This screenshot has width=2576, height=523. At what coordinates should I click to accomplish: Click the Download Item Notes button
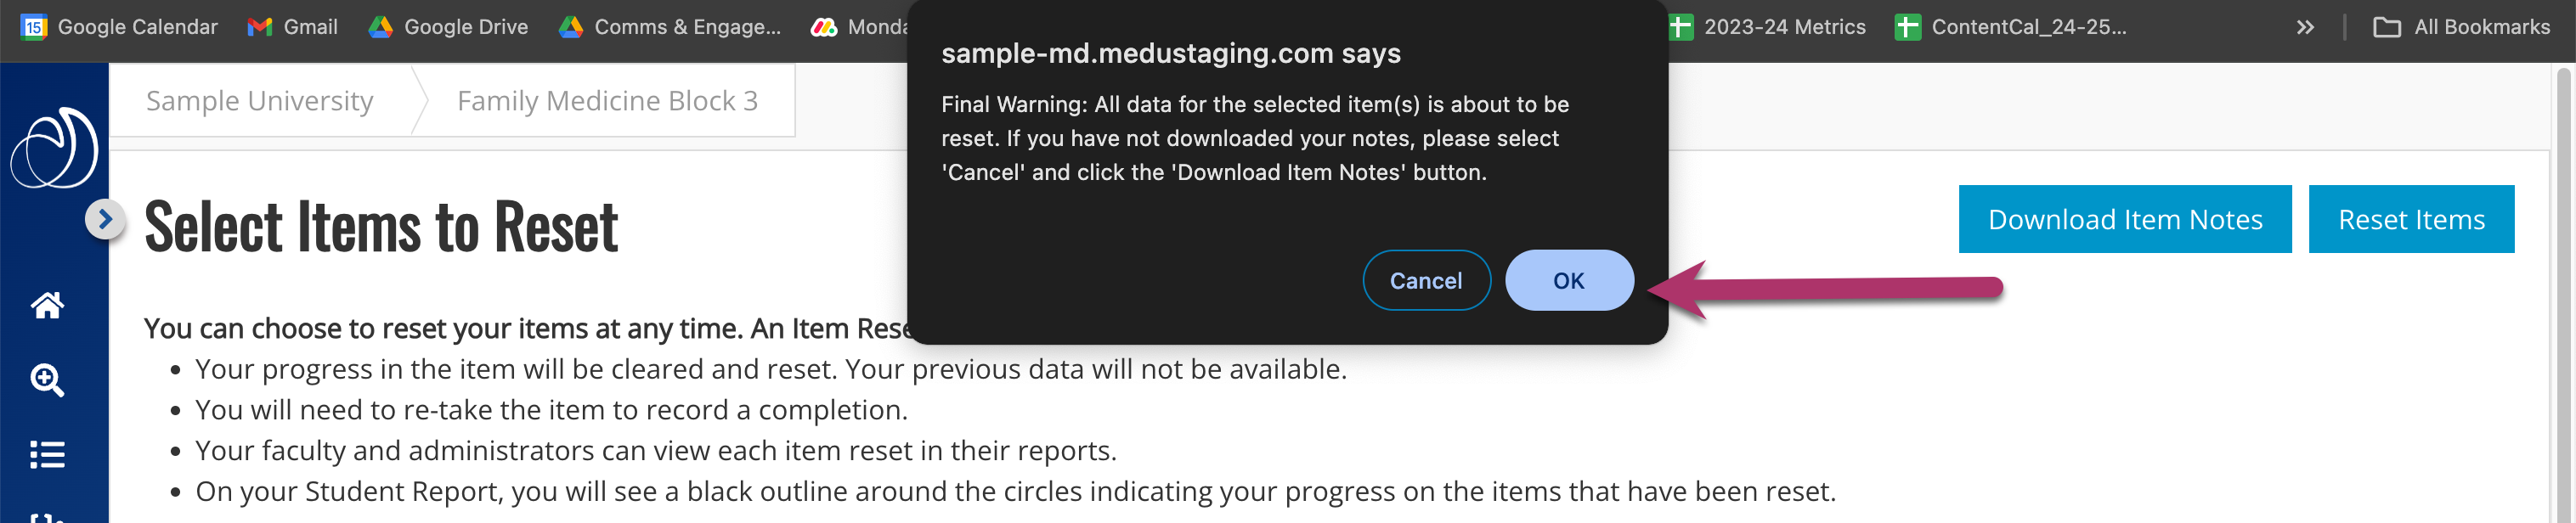coord(2124,219)
